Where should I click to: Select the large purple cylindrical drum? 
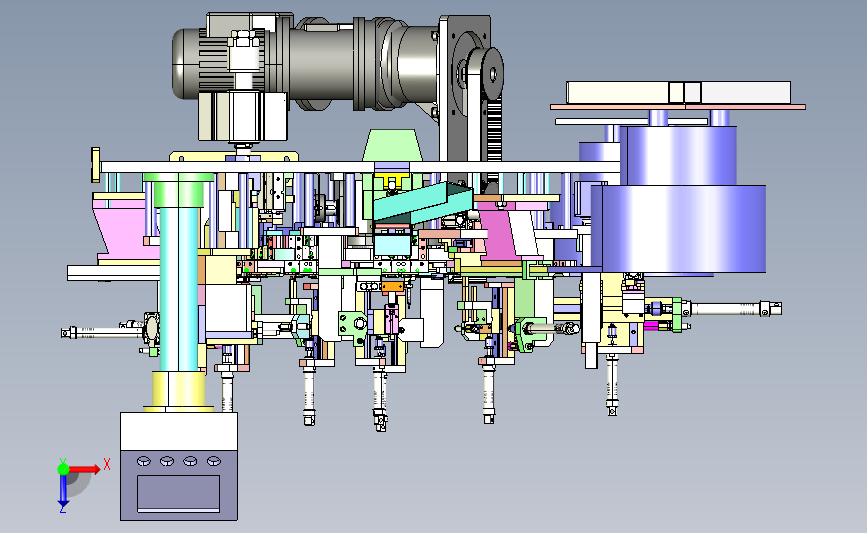679,228
